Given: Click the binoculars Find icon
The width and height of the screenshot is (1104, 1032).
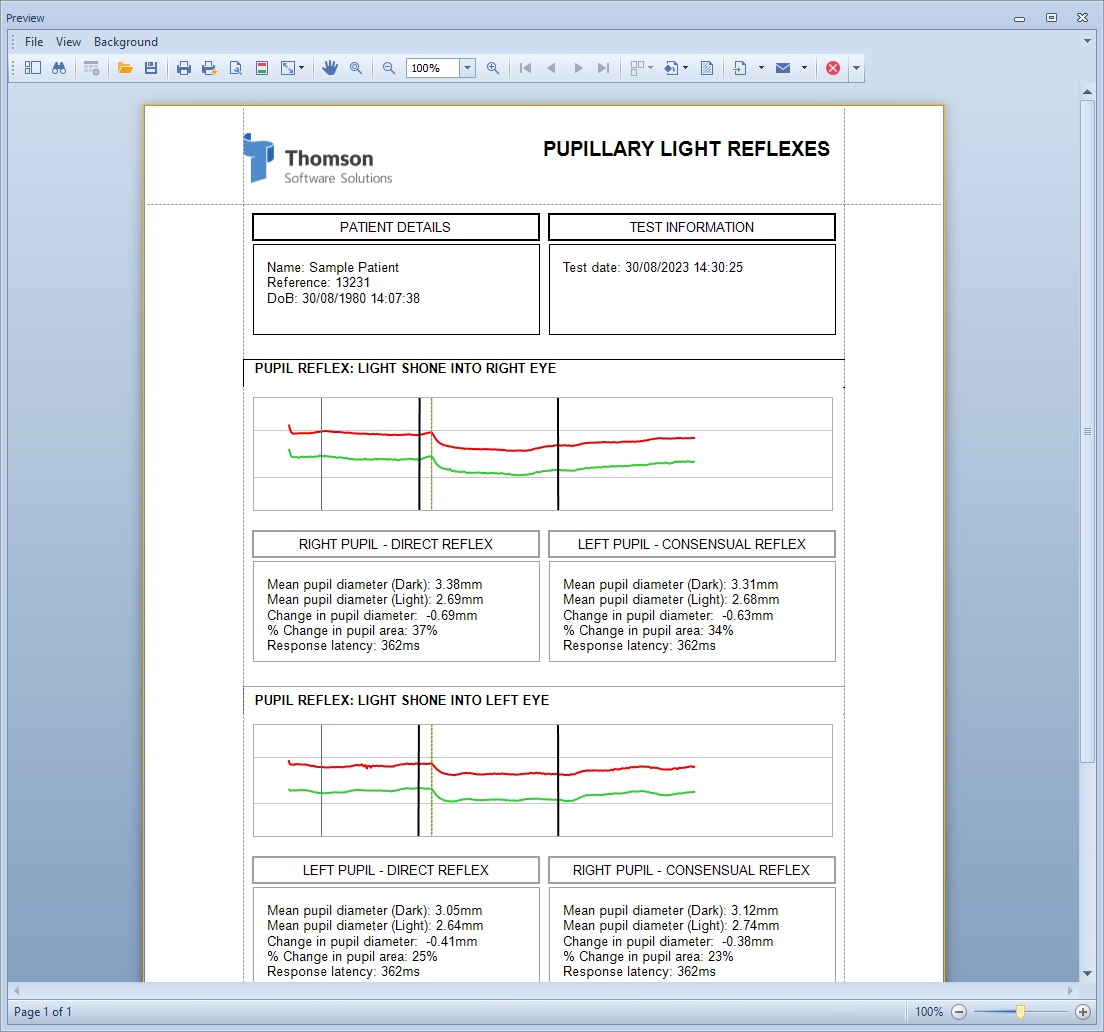Looking at the screenshot, I should [59, 68].
